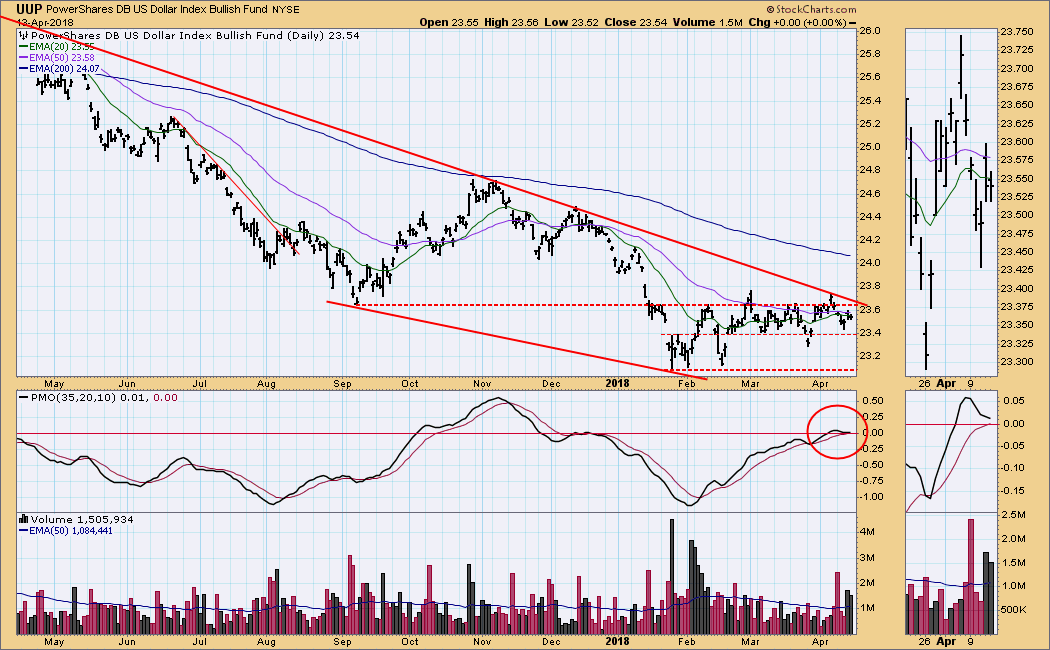This screenshot has height=650, width=1050.
Task: Click the -0.15 label on zoom PMO axis
Action: (1012, 491)
